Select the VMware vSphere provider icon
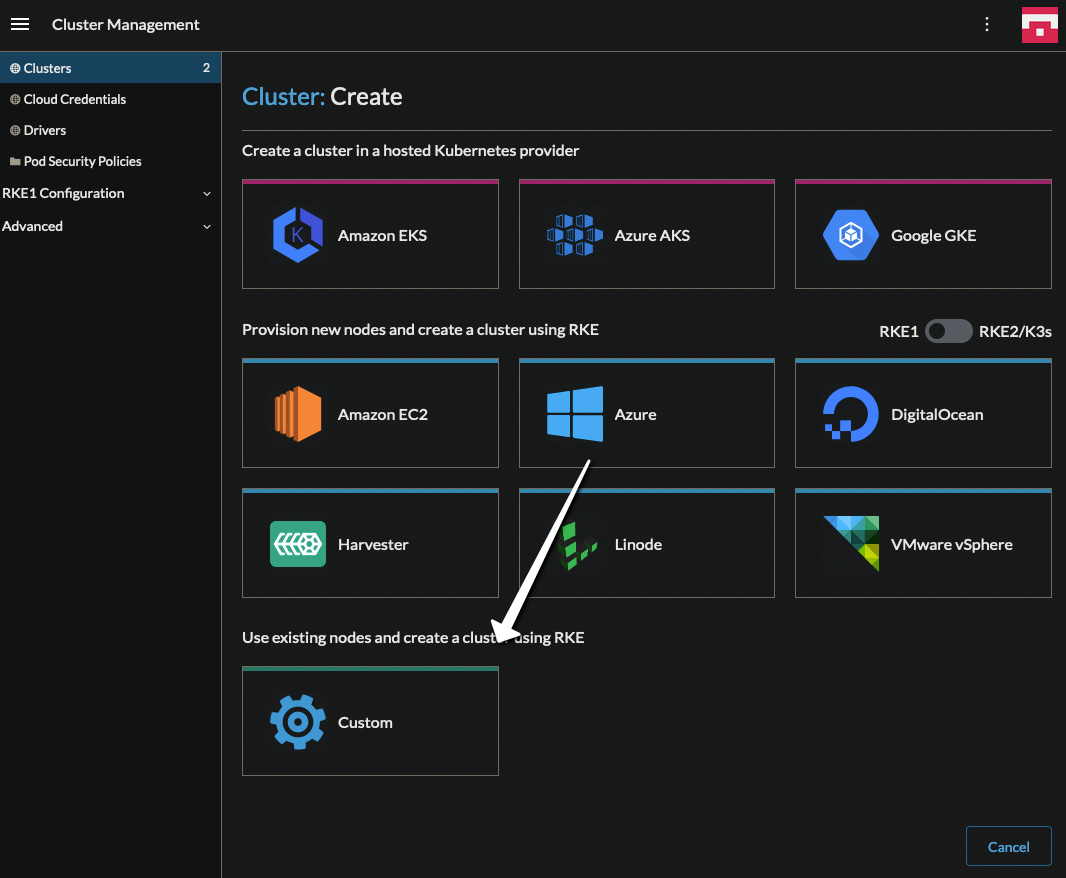The image size is (1066, 878). (849, 543)
